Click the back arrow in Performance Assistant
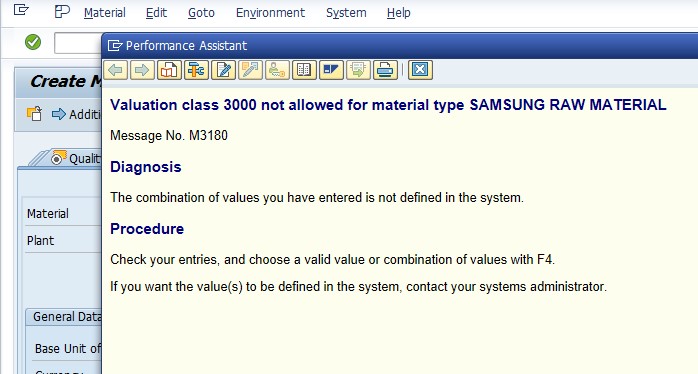The width and height of the screenshot is (698, 374). [116, 70]
